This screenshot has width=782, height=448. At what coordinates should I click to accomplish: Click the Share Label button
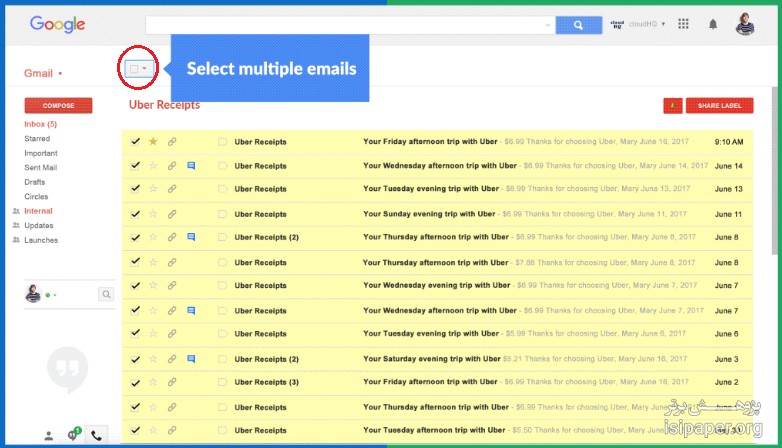[720, 105]
